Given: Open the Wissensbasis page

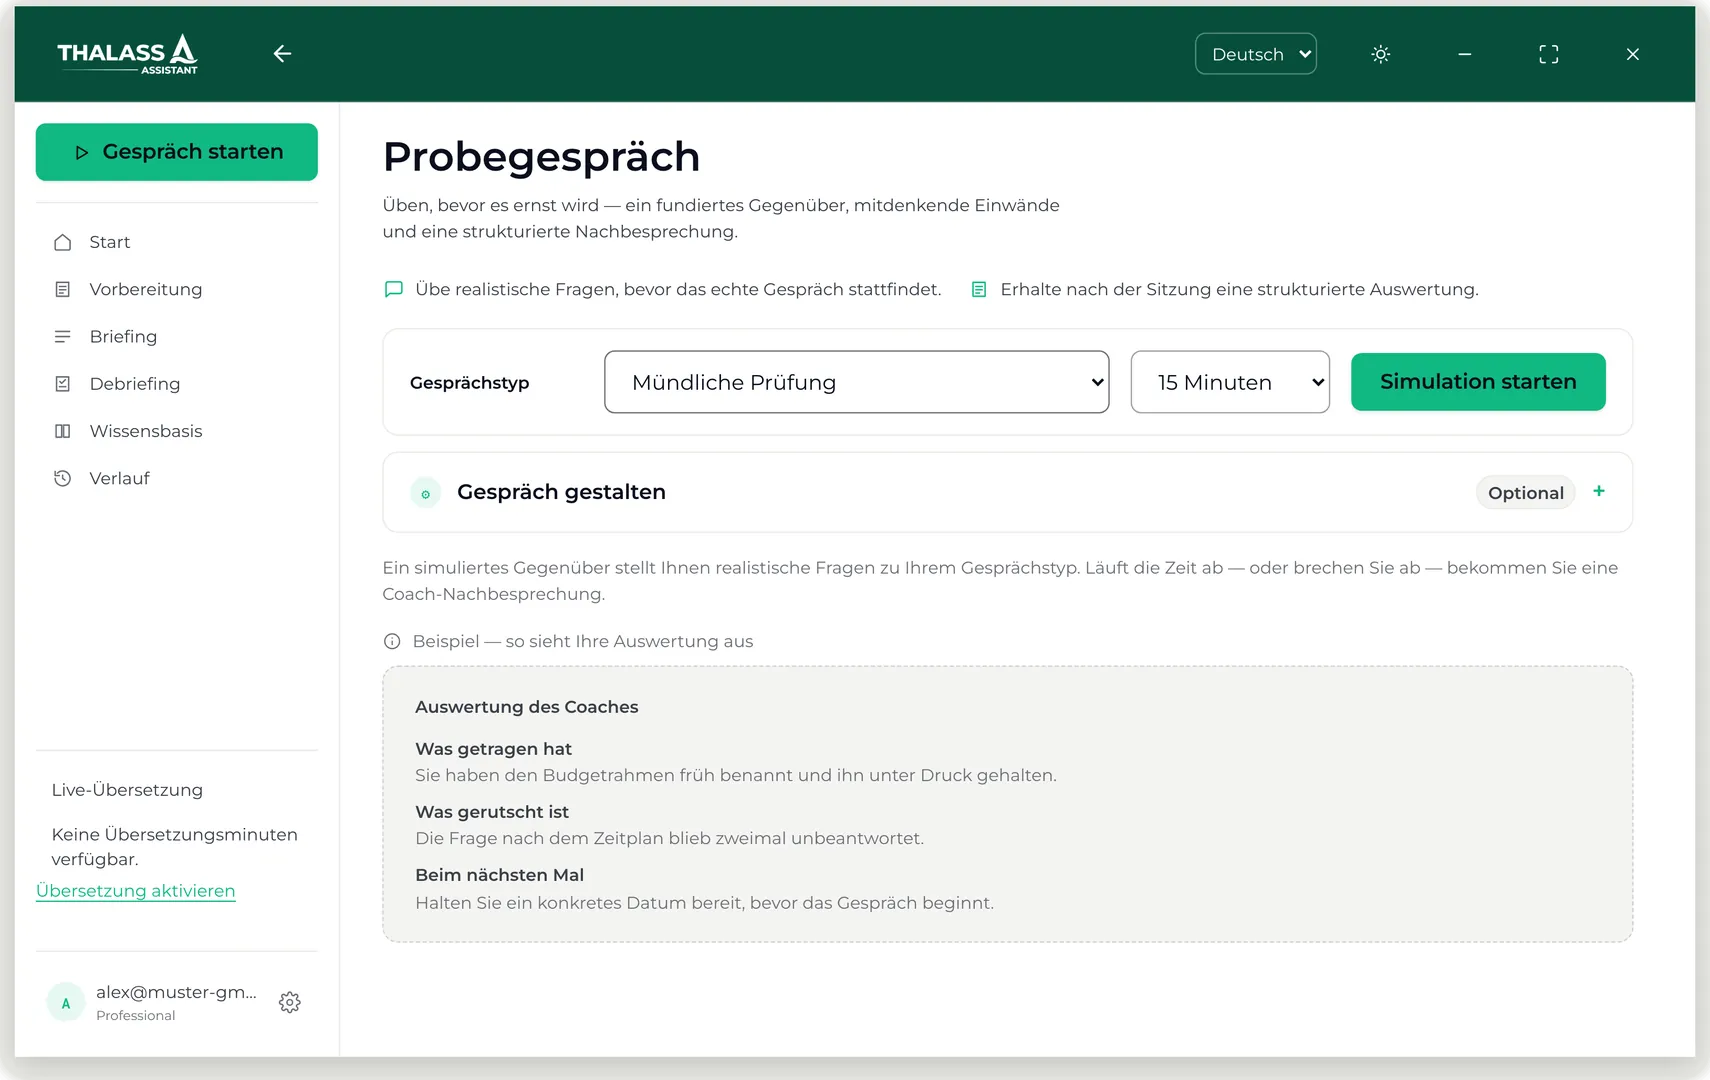Looking at the screenshot, I should point(146,431).
